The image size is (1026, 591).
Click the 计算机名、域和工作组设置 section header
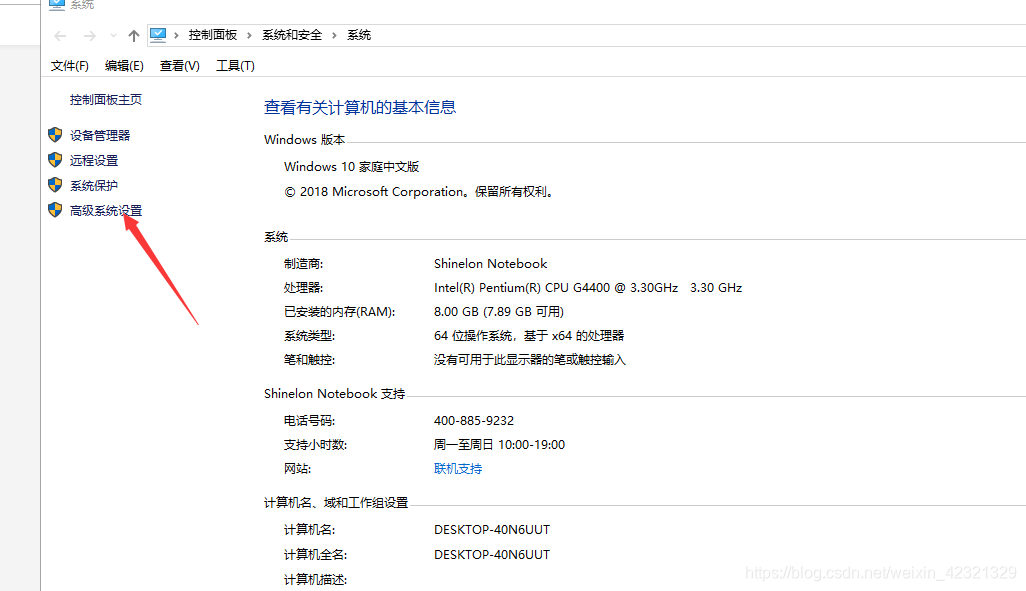(336, 503)
